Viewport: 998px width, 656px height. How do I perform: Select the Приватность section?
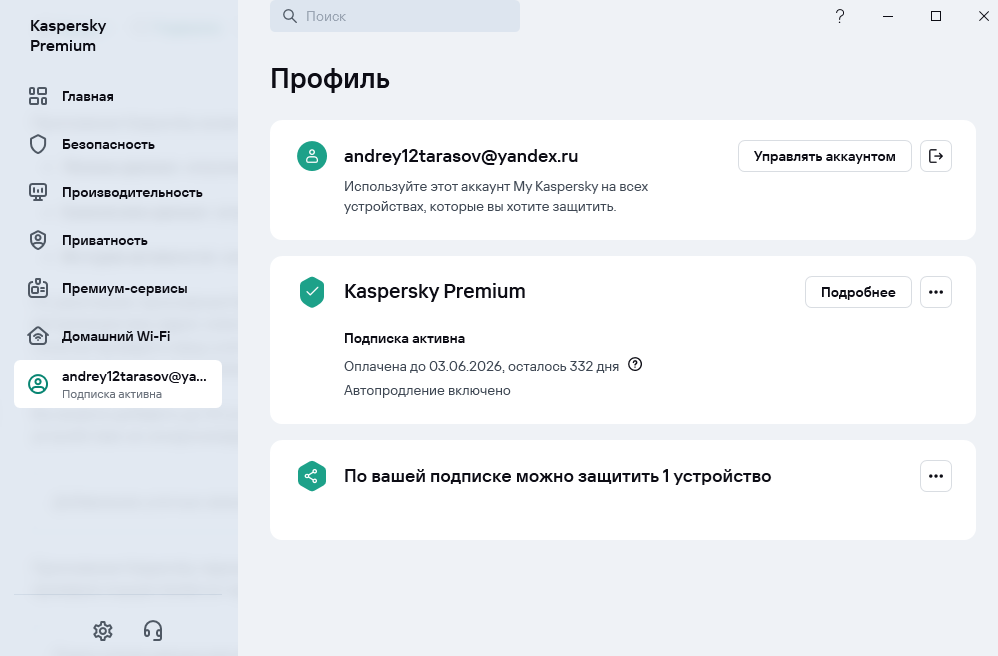(x=118, y=241)
